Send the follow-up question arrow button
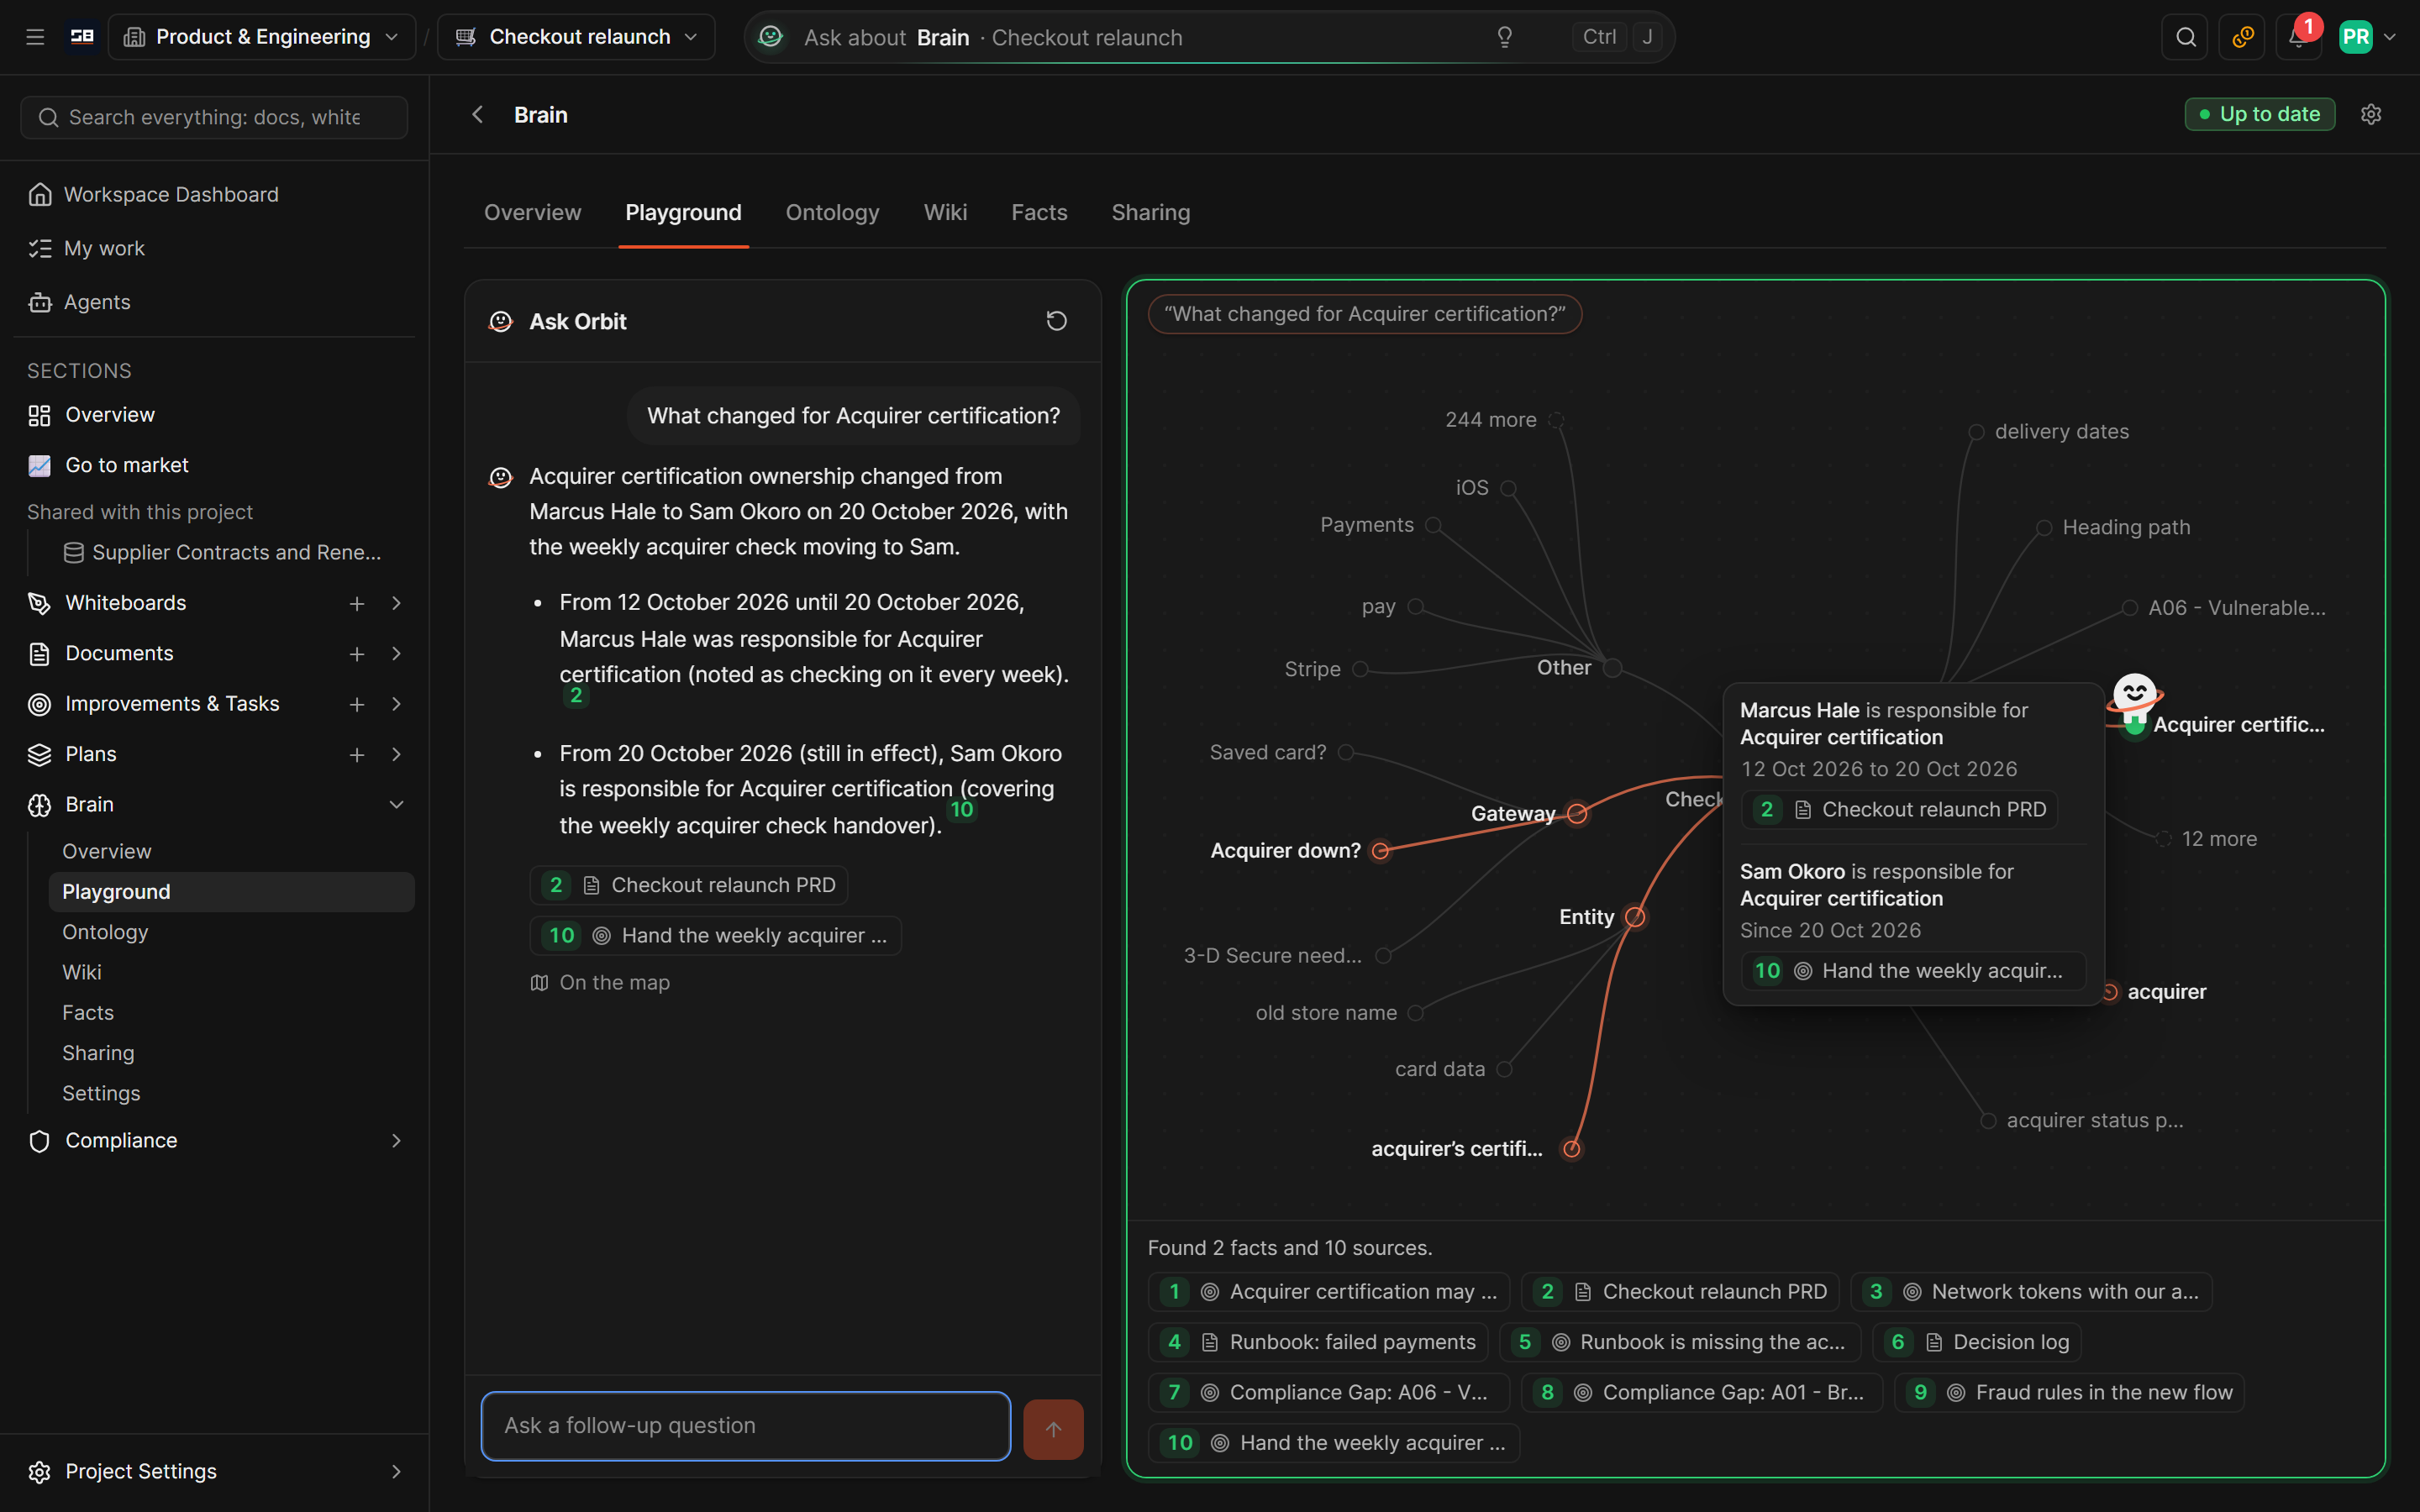 [x=1053, y=1428]
